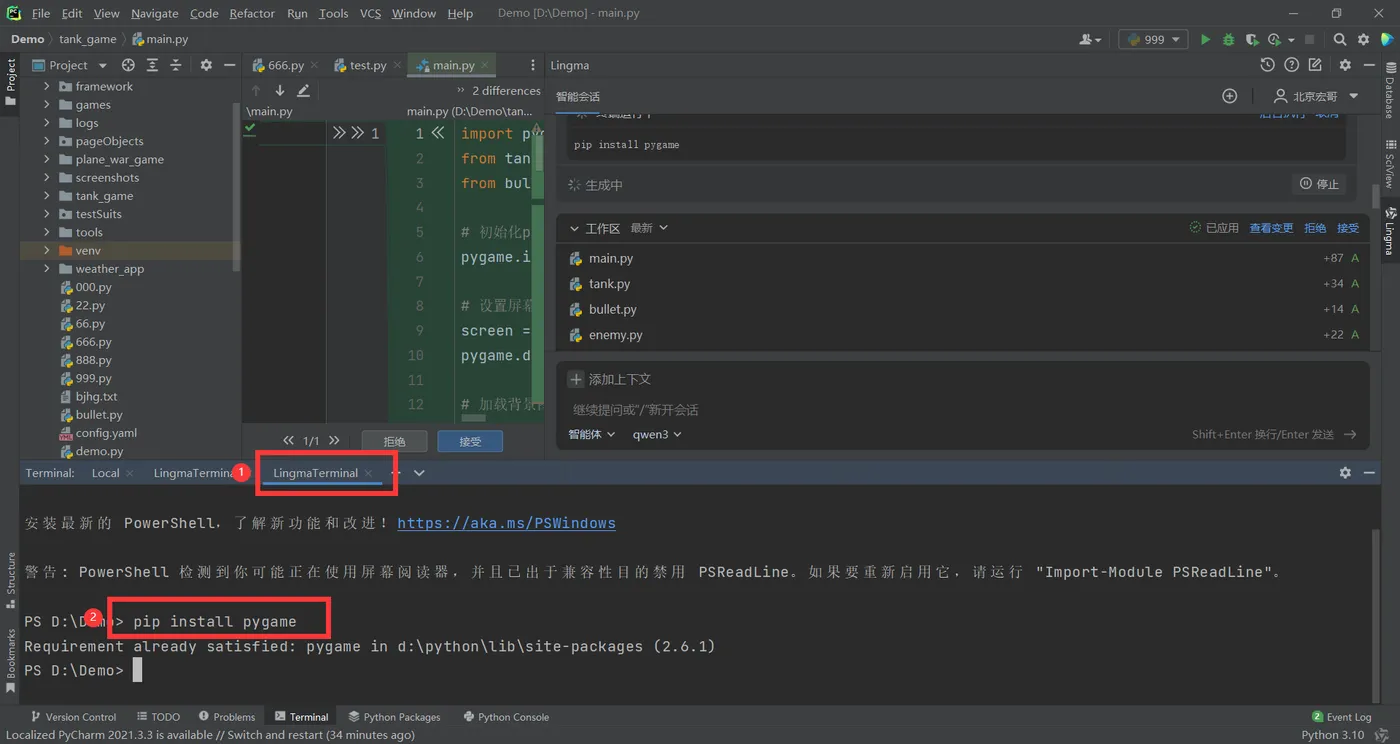1400x744 pixels.
Task: Click the diff edit pencil icon
Action: pos(303,90)
